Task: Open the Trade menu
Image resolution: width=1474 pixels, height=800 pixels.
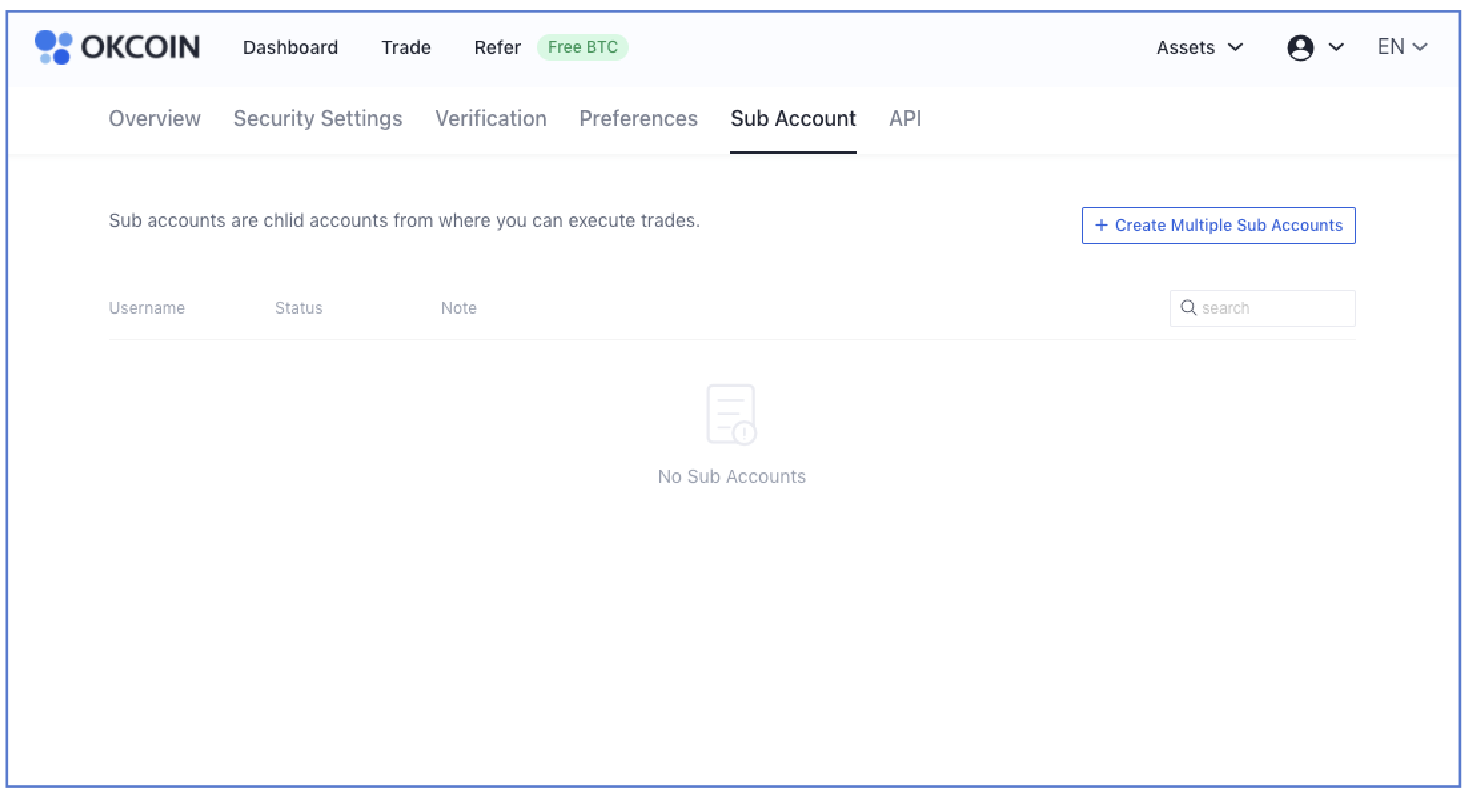Action: coord(406,47)
